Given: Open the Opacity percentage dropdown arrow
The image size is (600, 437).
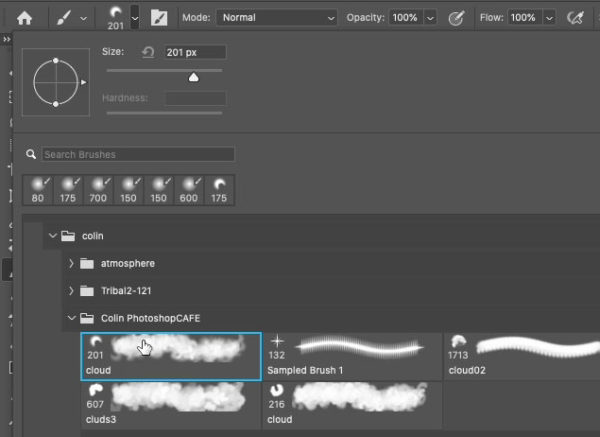Looking at the screenshot, I should click(431, 17).
